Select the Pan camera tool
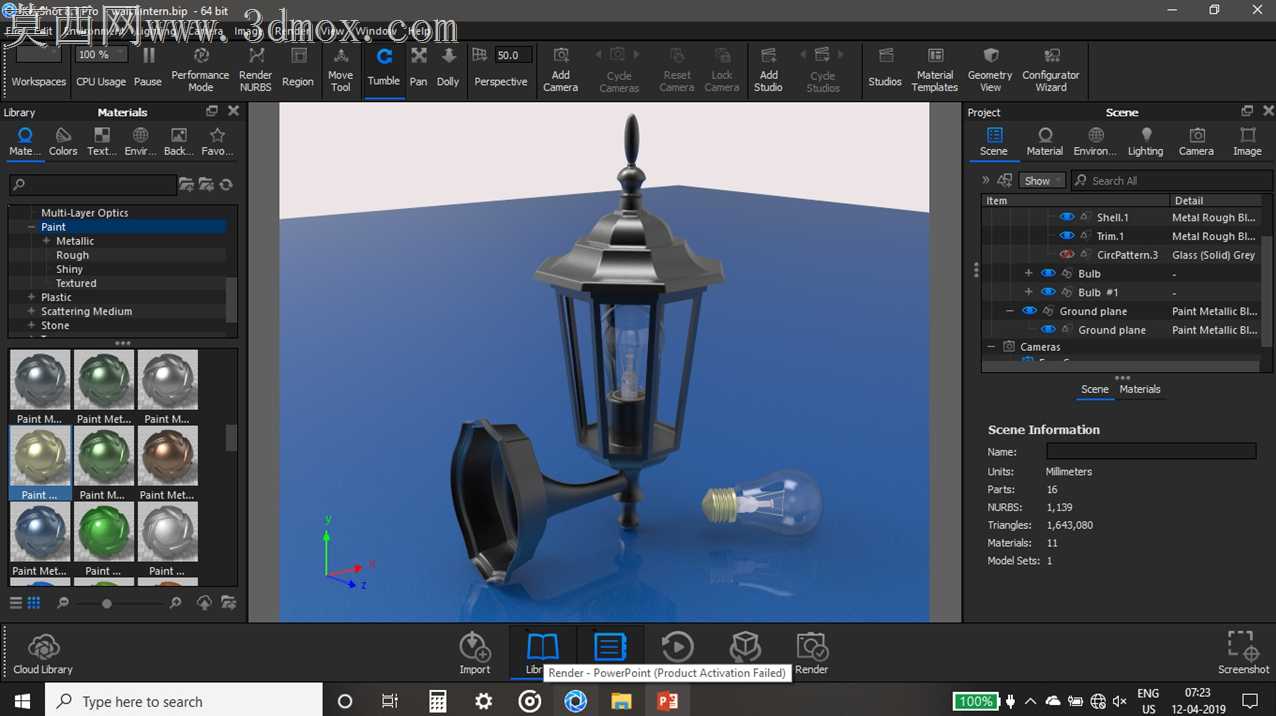The image size is (1276, 716). tap(418, 68)
